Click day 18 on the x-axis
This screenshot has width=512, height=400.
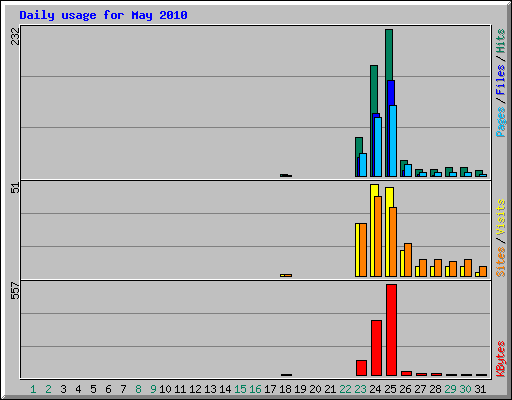click(x=285, y=389)
